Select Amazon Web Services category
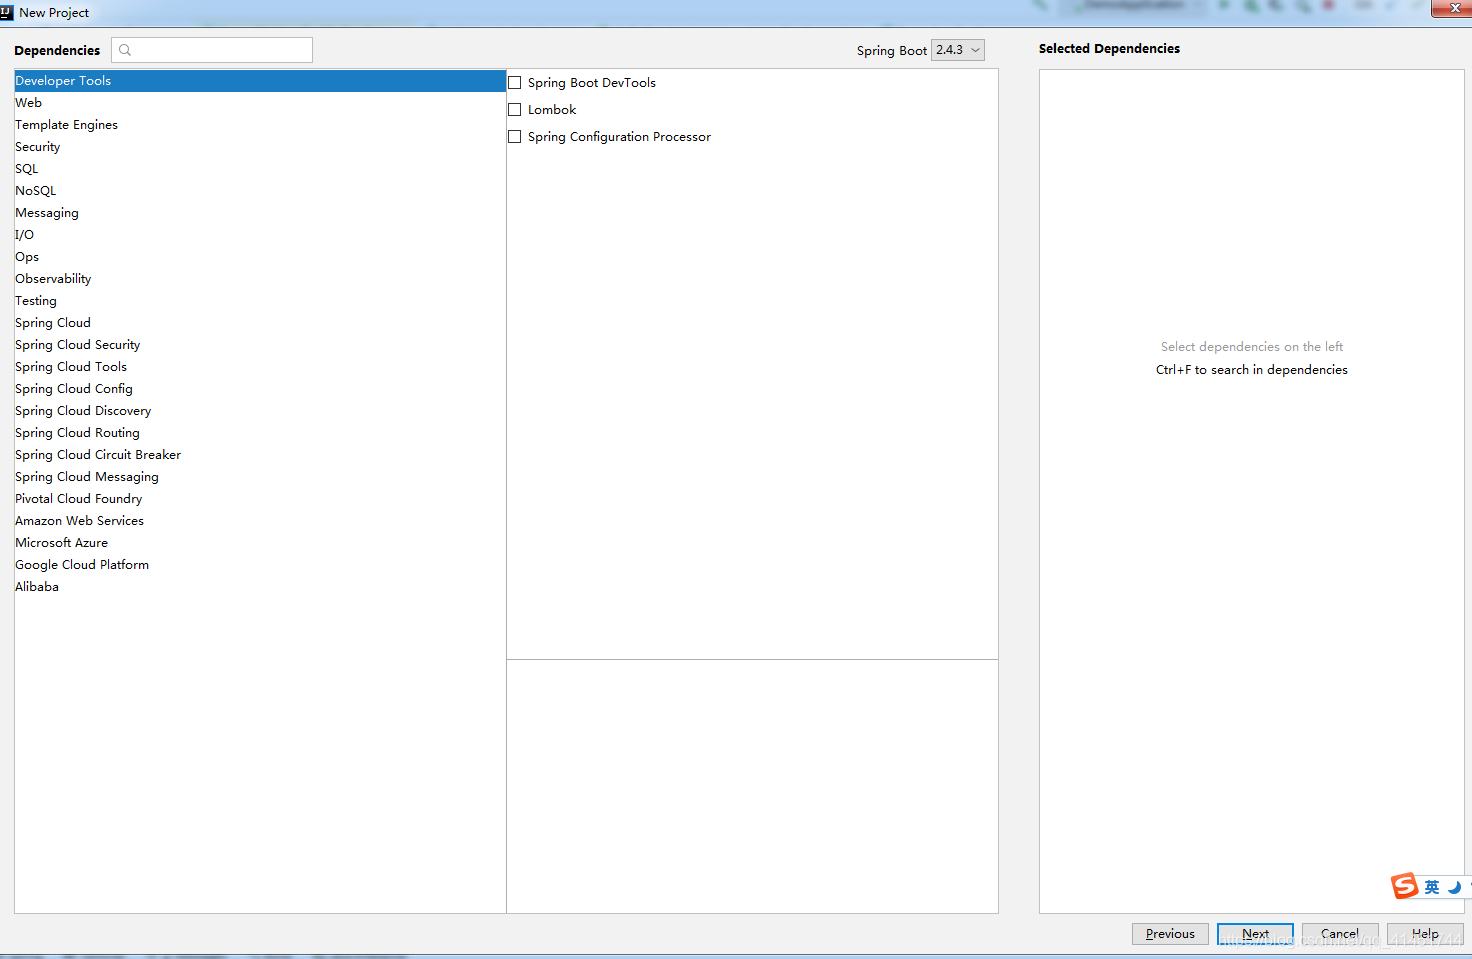 pyautogui.click(x=260, y=521)
